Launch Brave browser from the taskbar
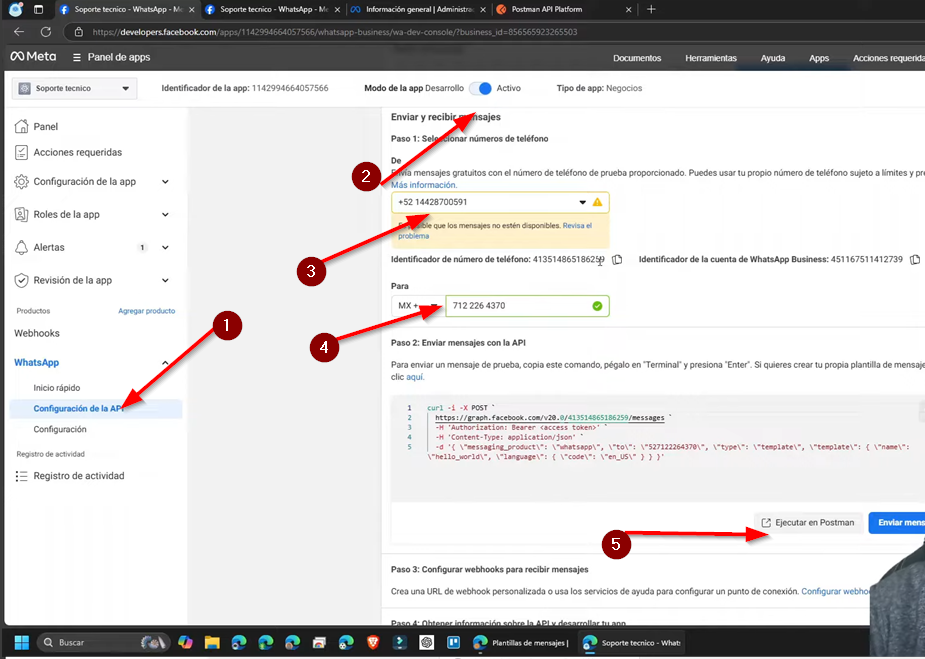The width and height of the screenshot is (925, 659). click(373, 642)
